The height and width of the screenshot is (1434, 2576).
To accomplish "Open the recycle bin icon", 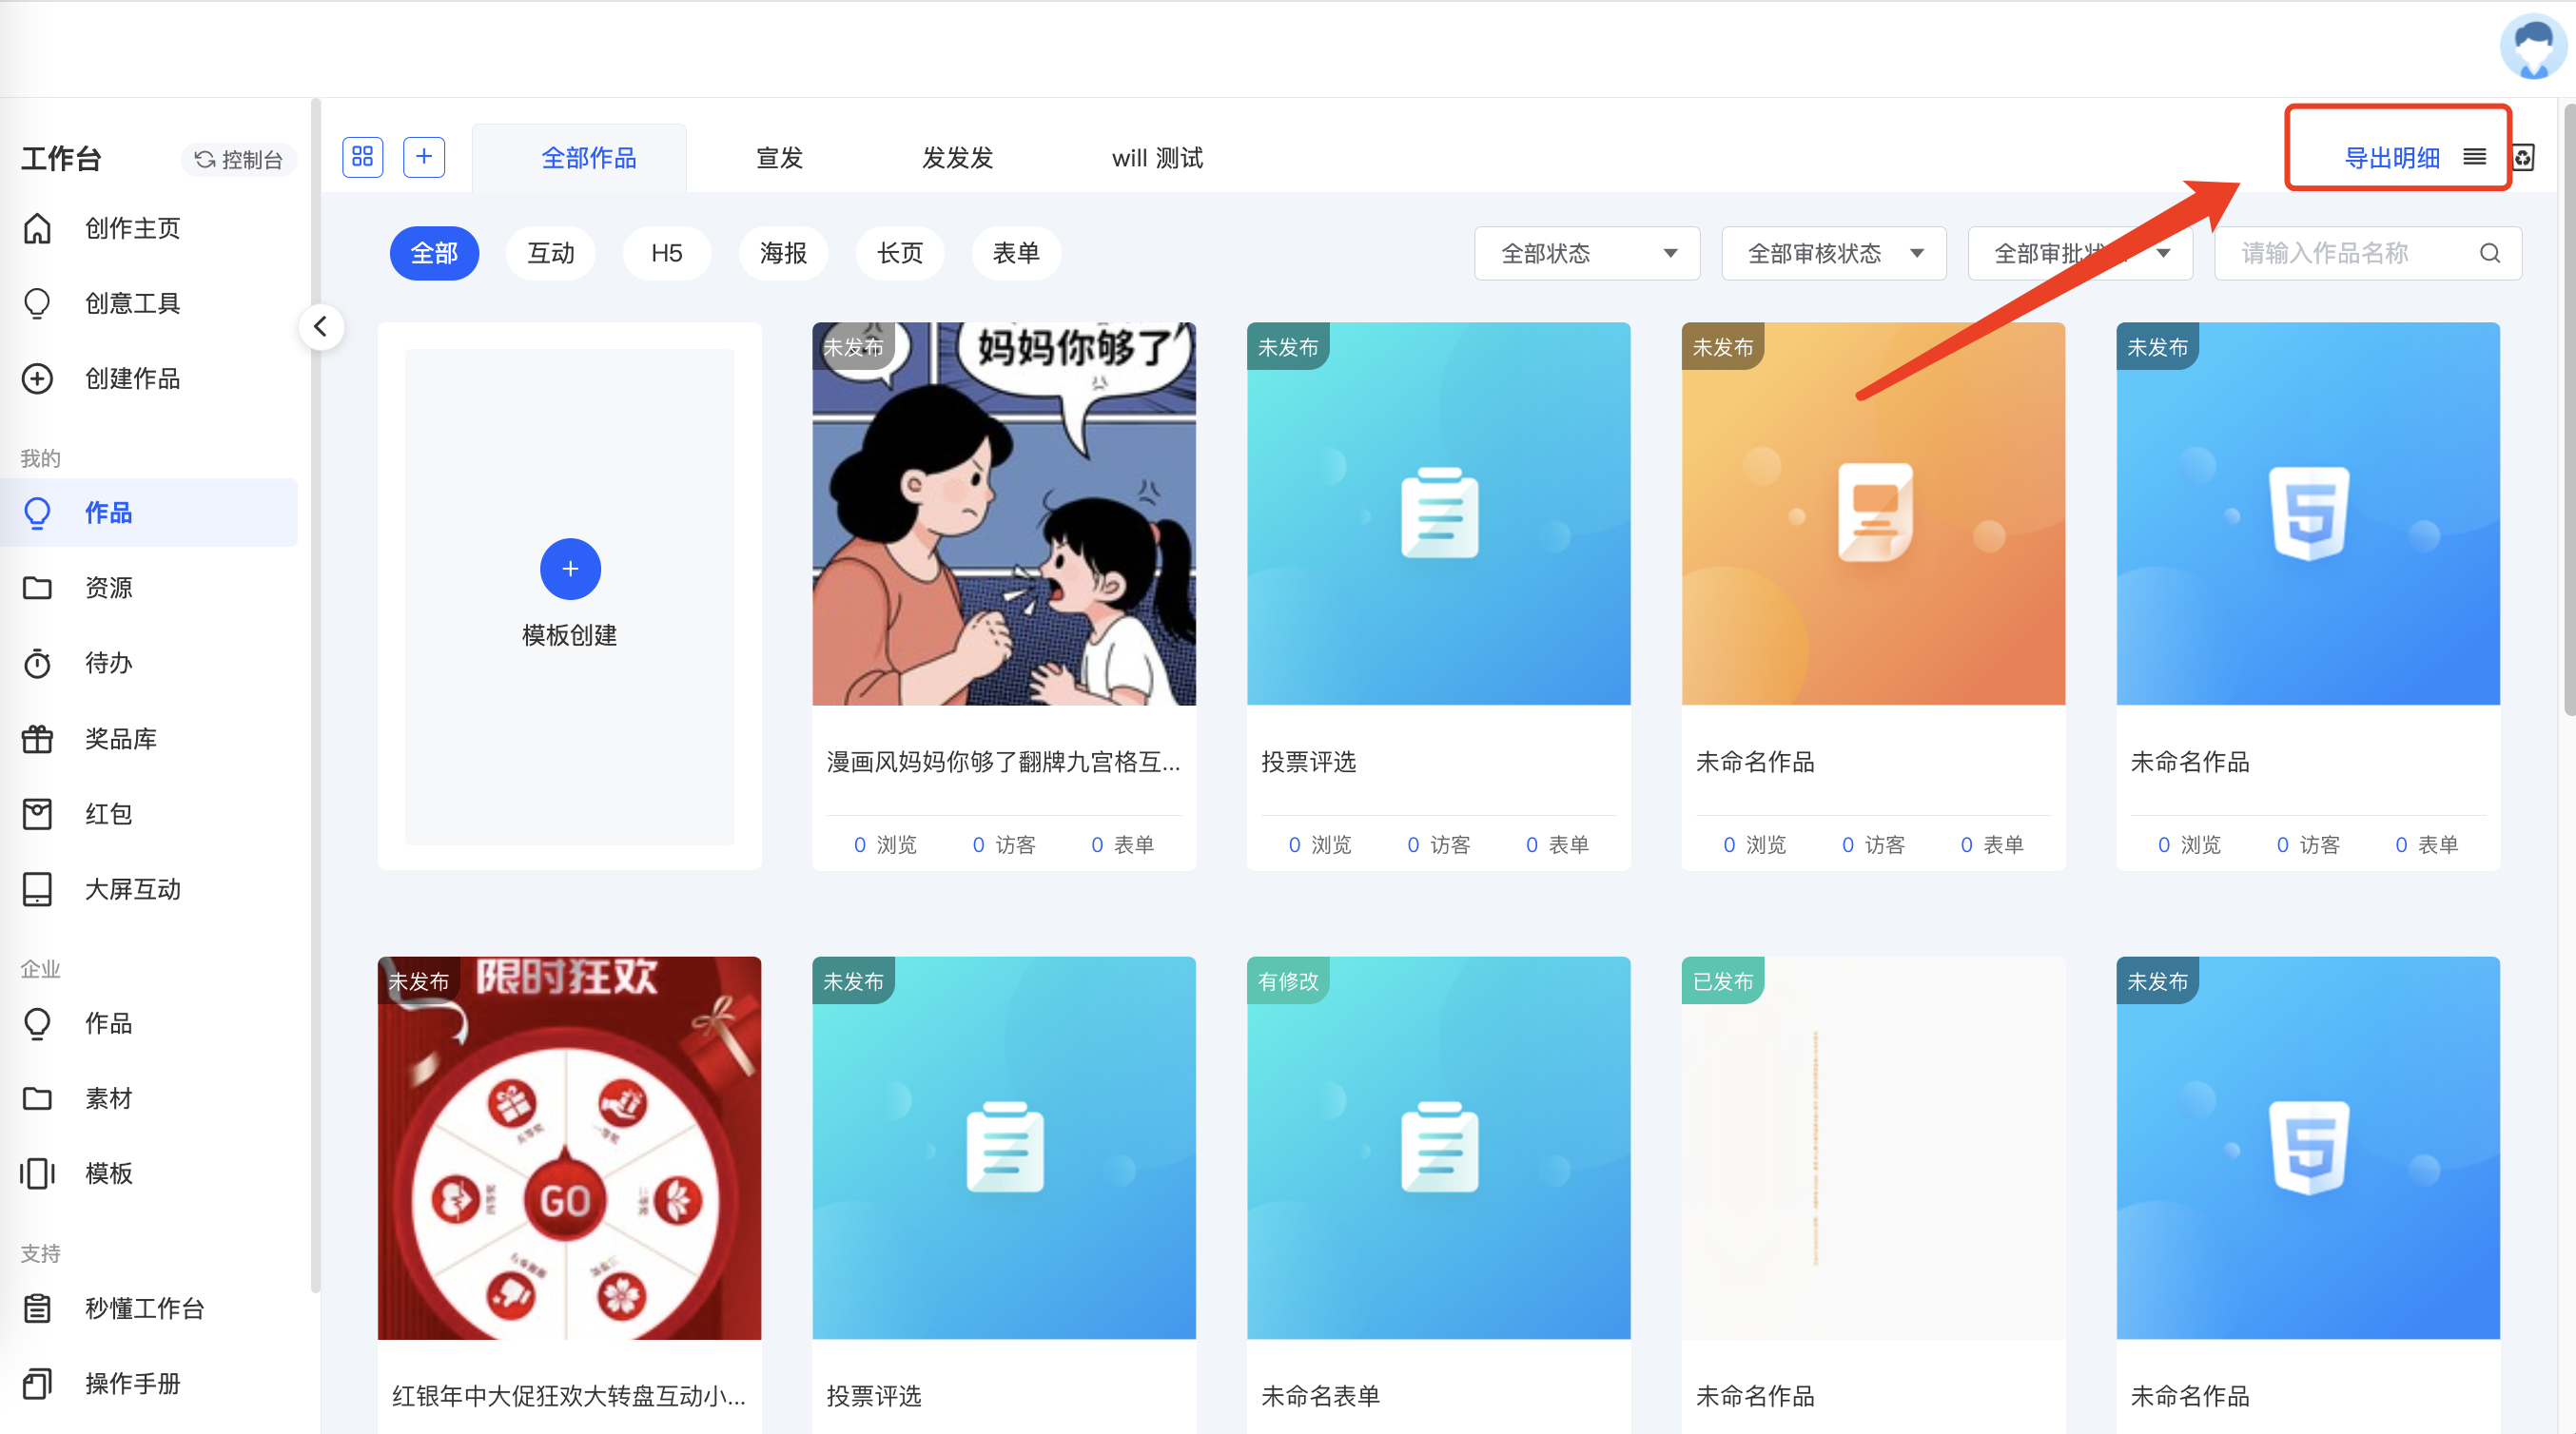I will click(x=2523, y=157).
